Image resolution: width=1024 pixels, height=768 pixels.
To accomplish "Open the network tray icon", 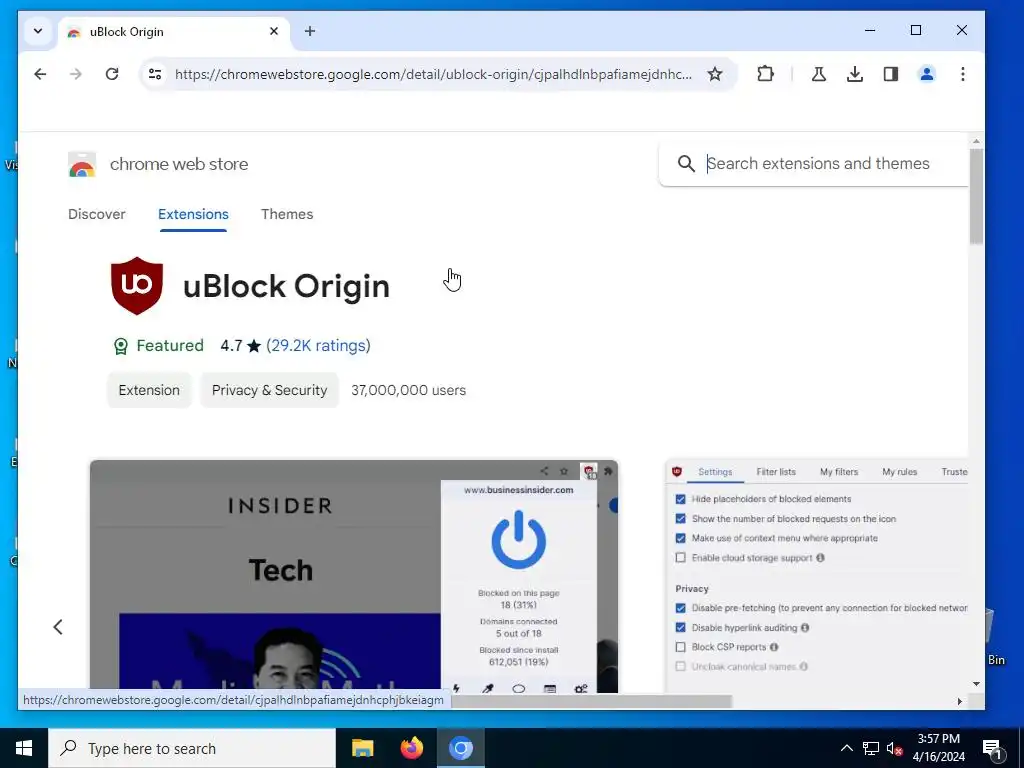I will [871, 748].
